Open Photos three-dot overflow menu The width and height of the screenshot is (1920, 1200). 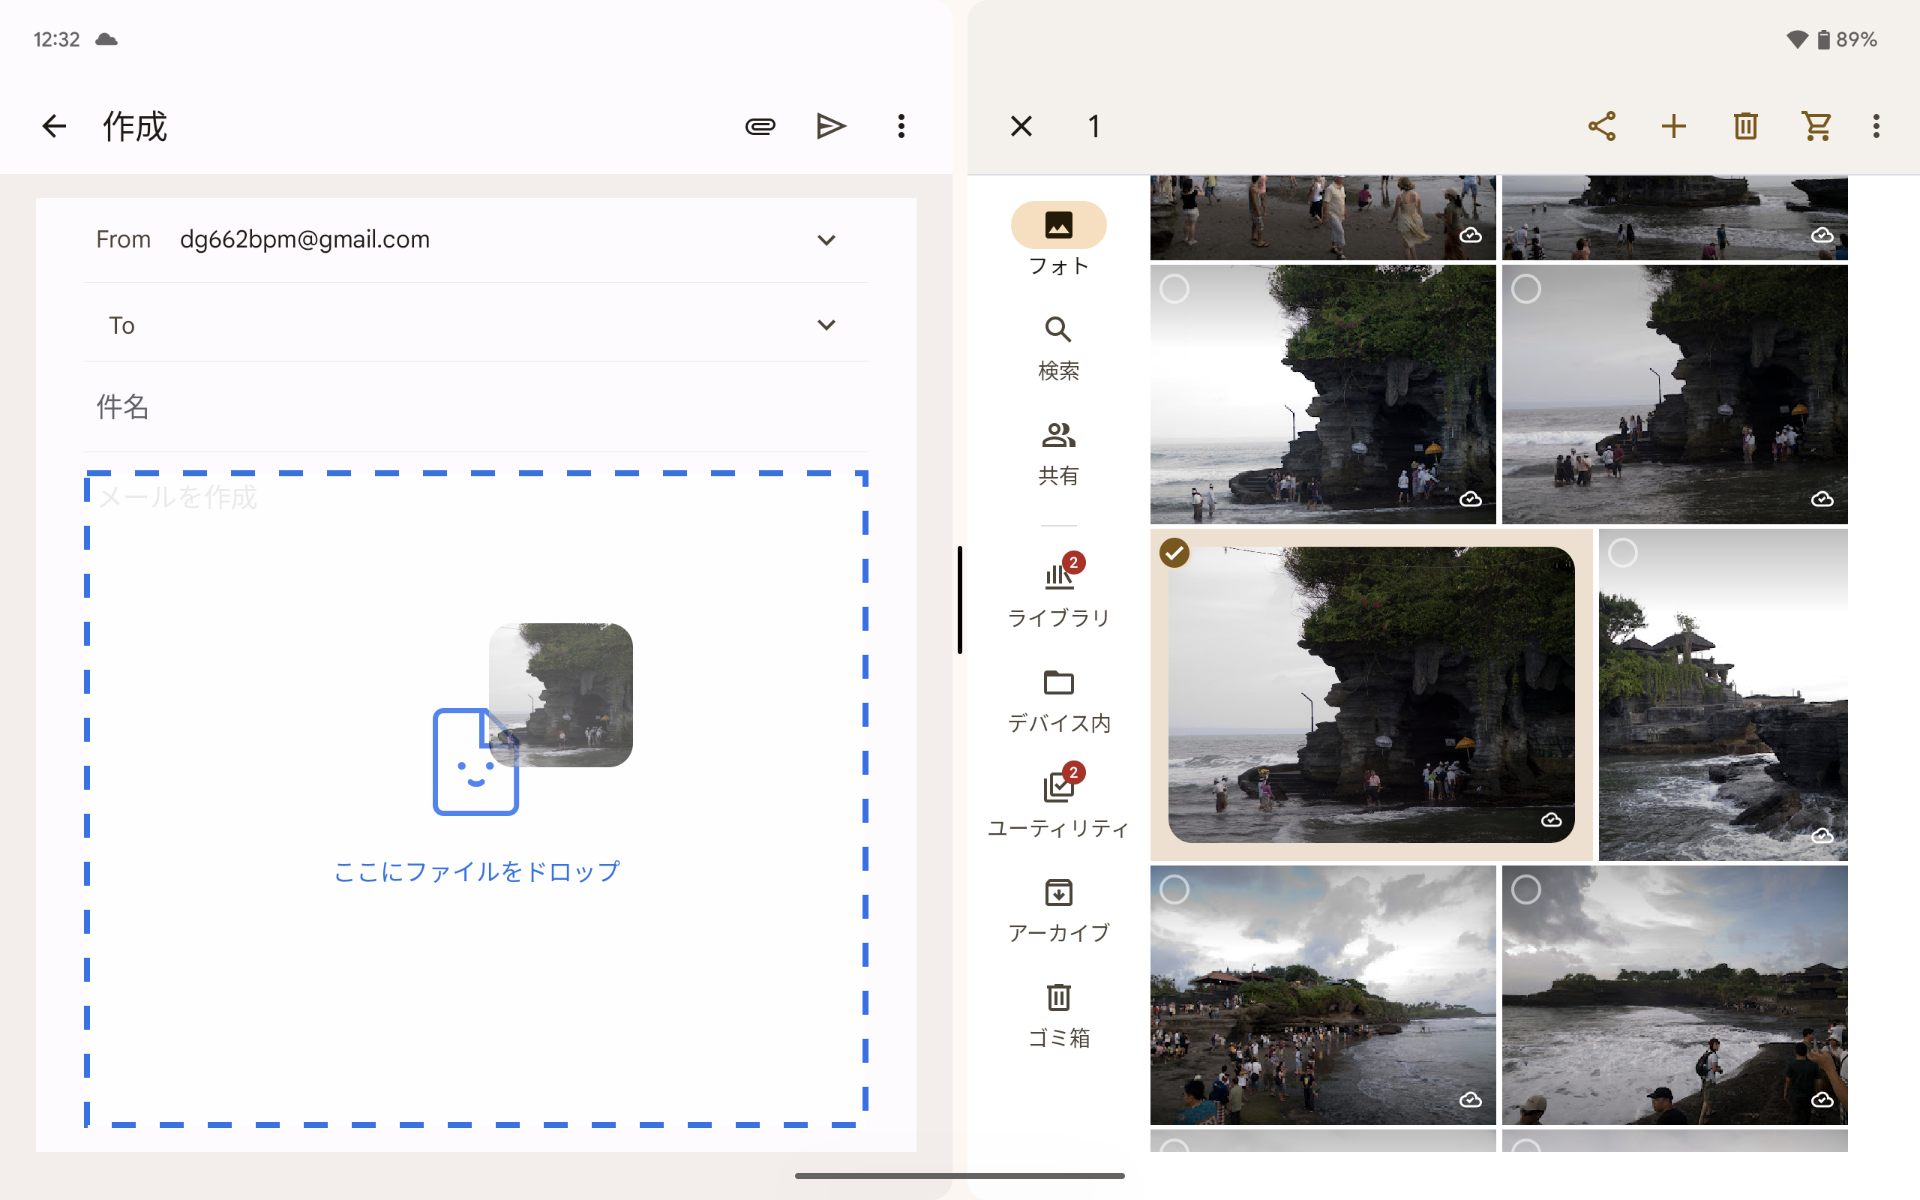tap(1876, 126)
